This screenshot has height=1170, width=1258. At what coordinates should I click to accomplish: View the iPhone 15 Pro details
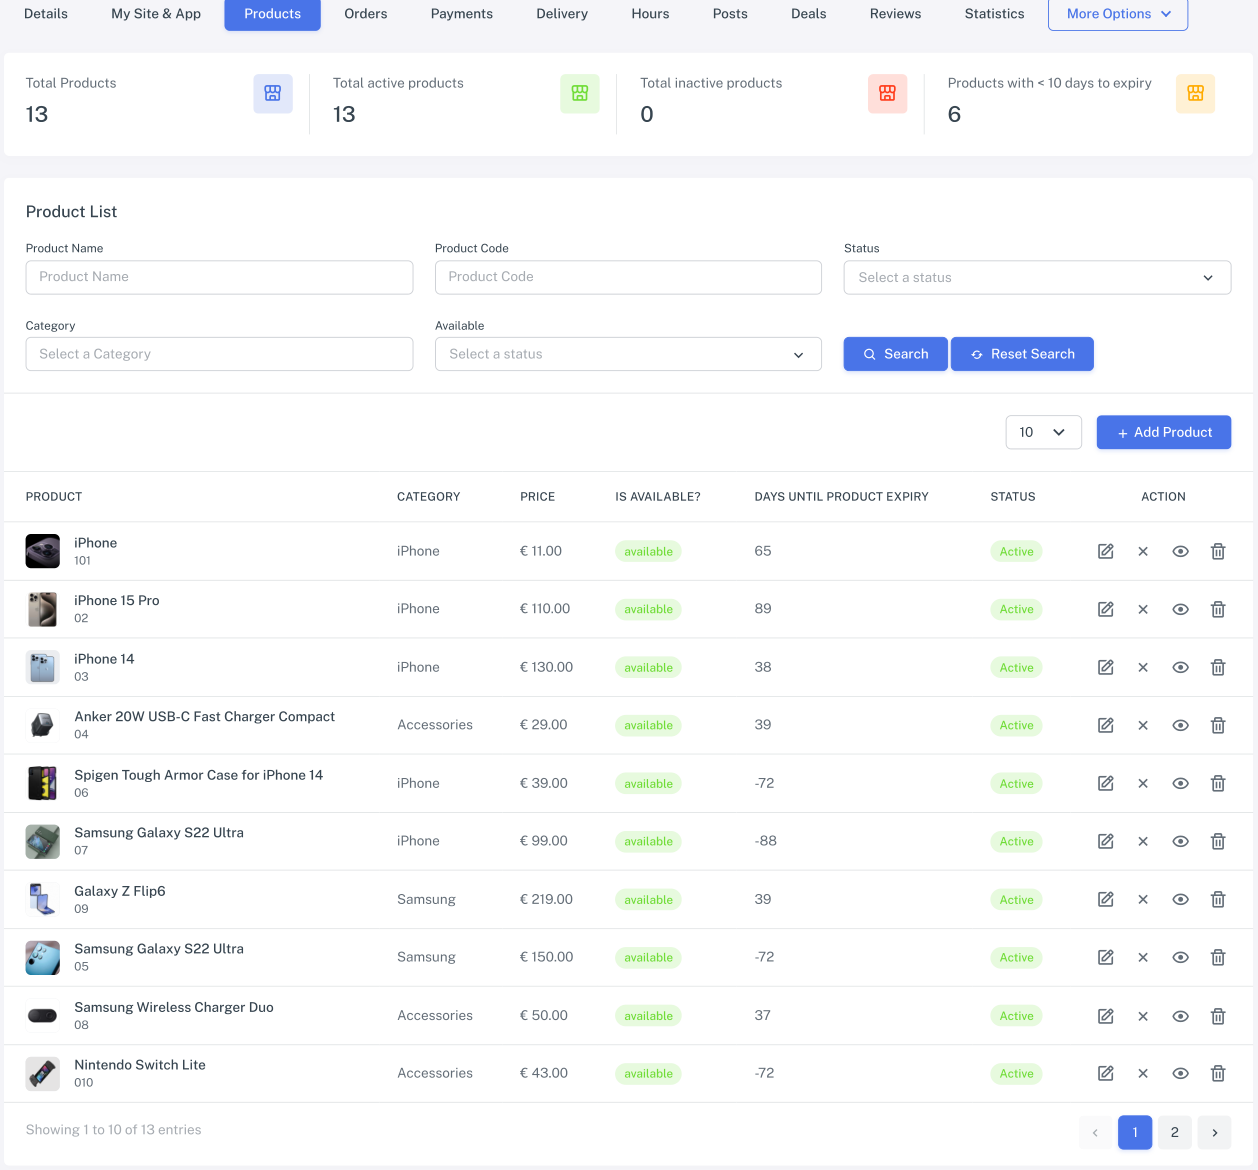click(1180, 609)
